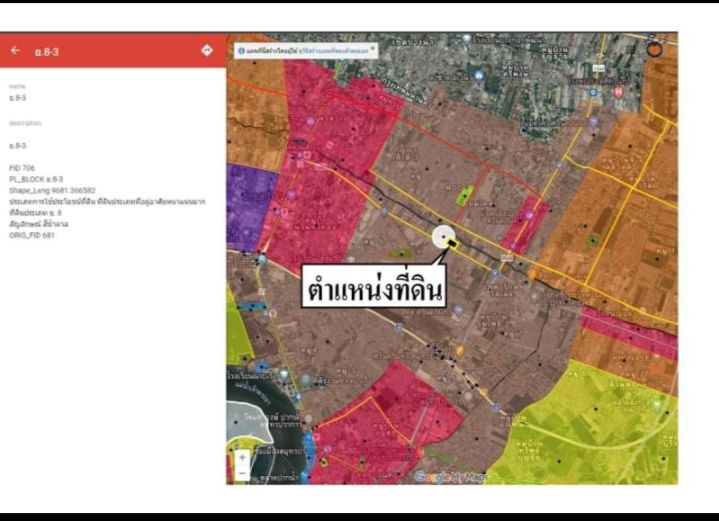This screenshot has width=719, height=521.
Task: Click the white circle highlight on the map
Action: click(x=439, y=237)
